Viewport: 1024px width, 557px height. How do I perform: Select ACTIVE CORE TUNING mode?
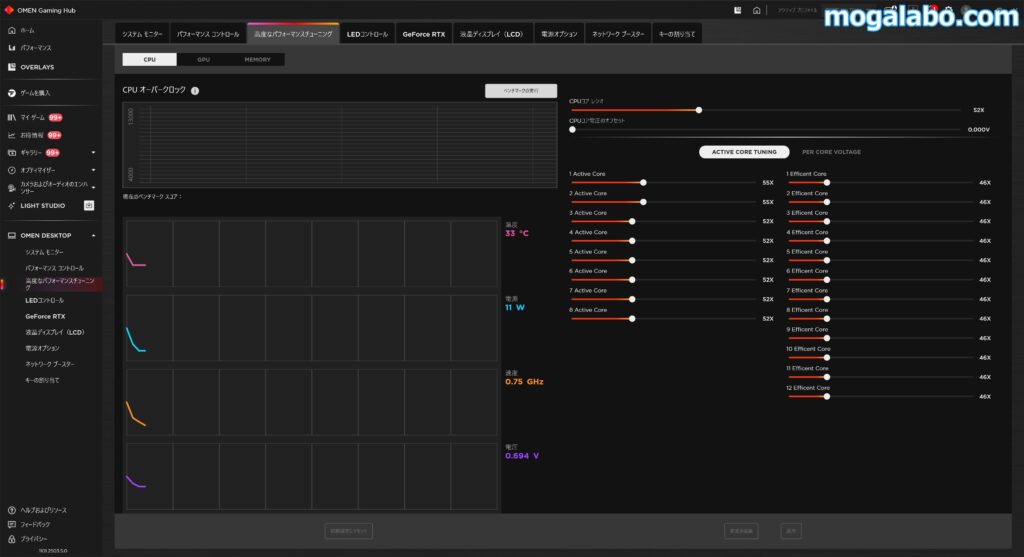point(744,152)
